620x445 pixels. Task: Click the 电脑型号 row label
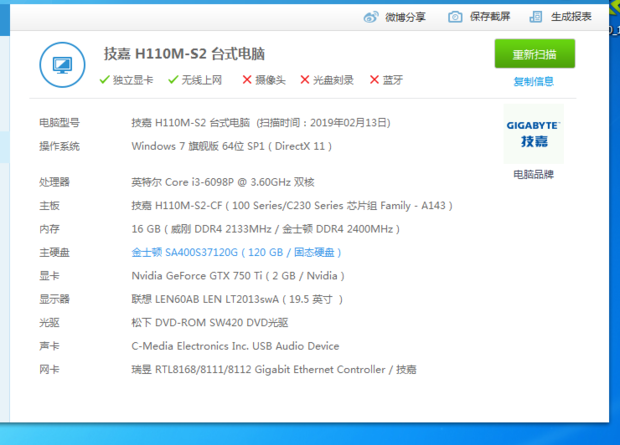(59, 123)
